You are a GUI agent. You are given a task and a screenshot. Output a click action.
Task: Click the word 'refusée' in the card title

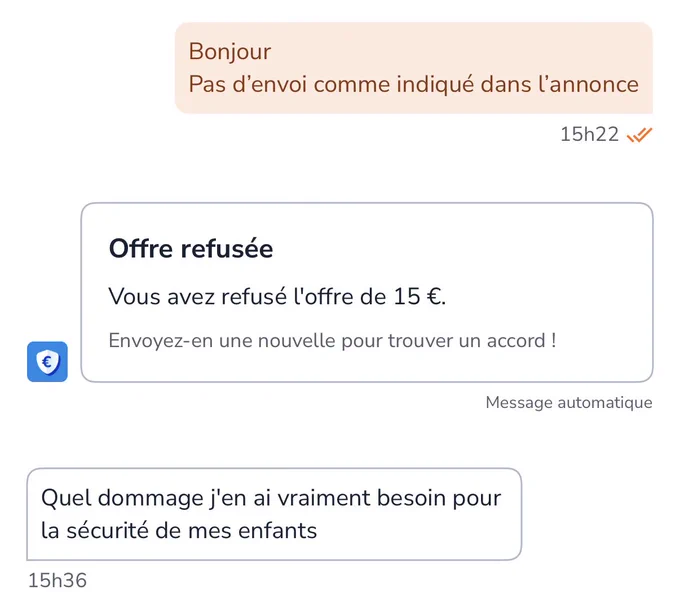pos(227,248)
